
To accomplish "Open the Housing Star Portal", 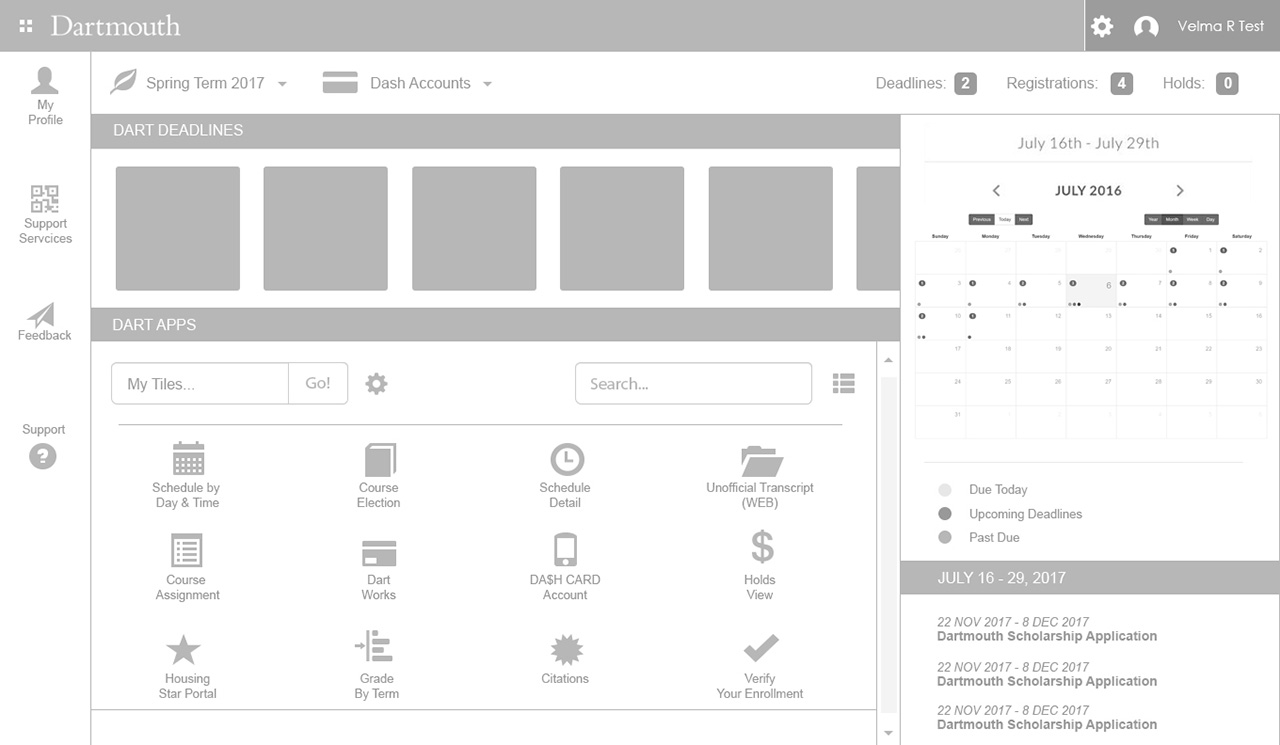I will [184, 650].
